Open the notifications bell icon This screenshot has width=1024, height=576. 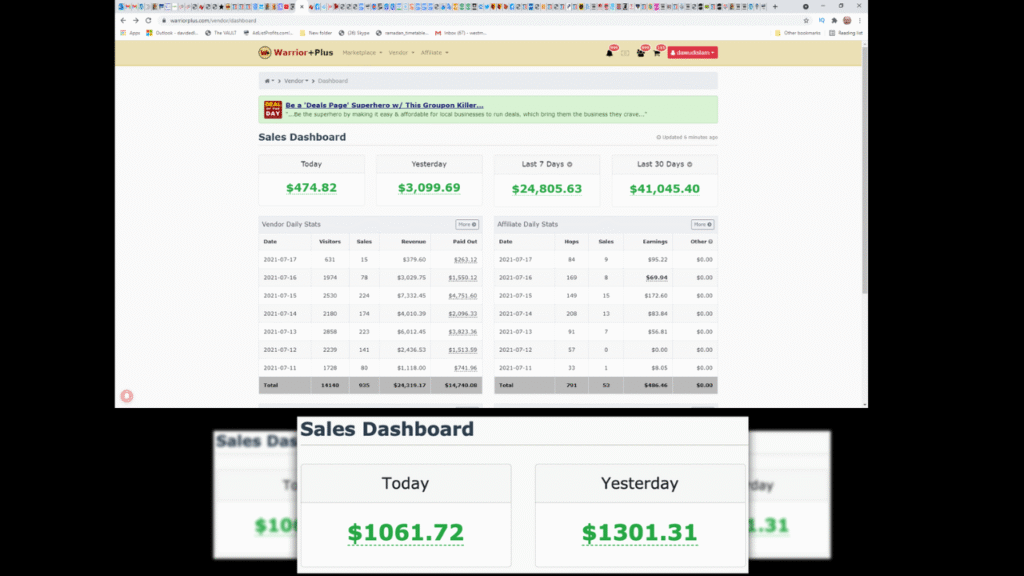click(609, 52)
